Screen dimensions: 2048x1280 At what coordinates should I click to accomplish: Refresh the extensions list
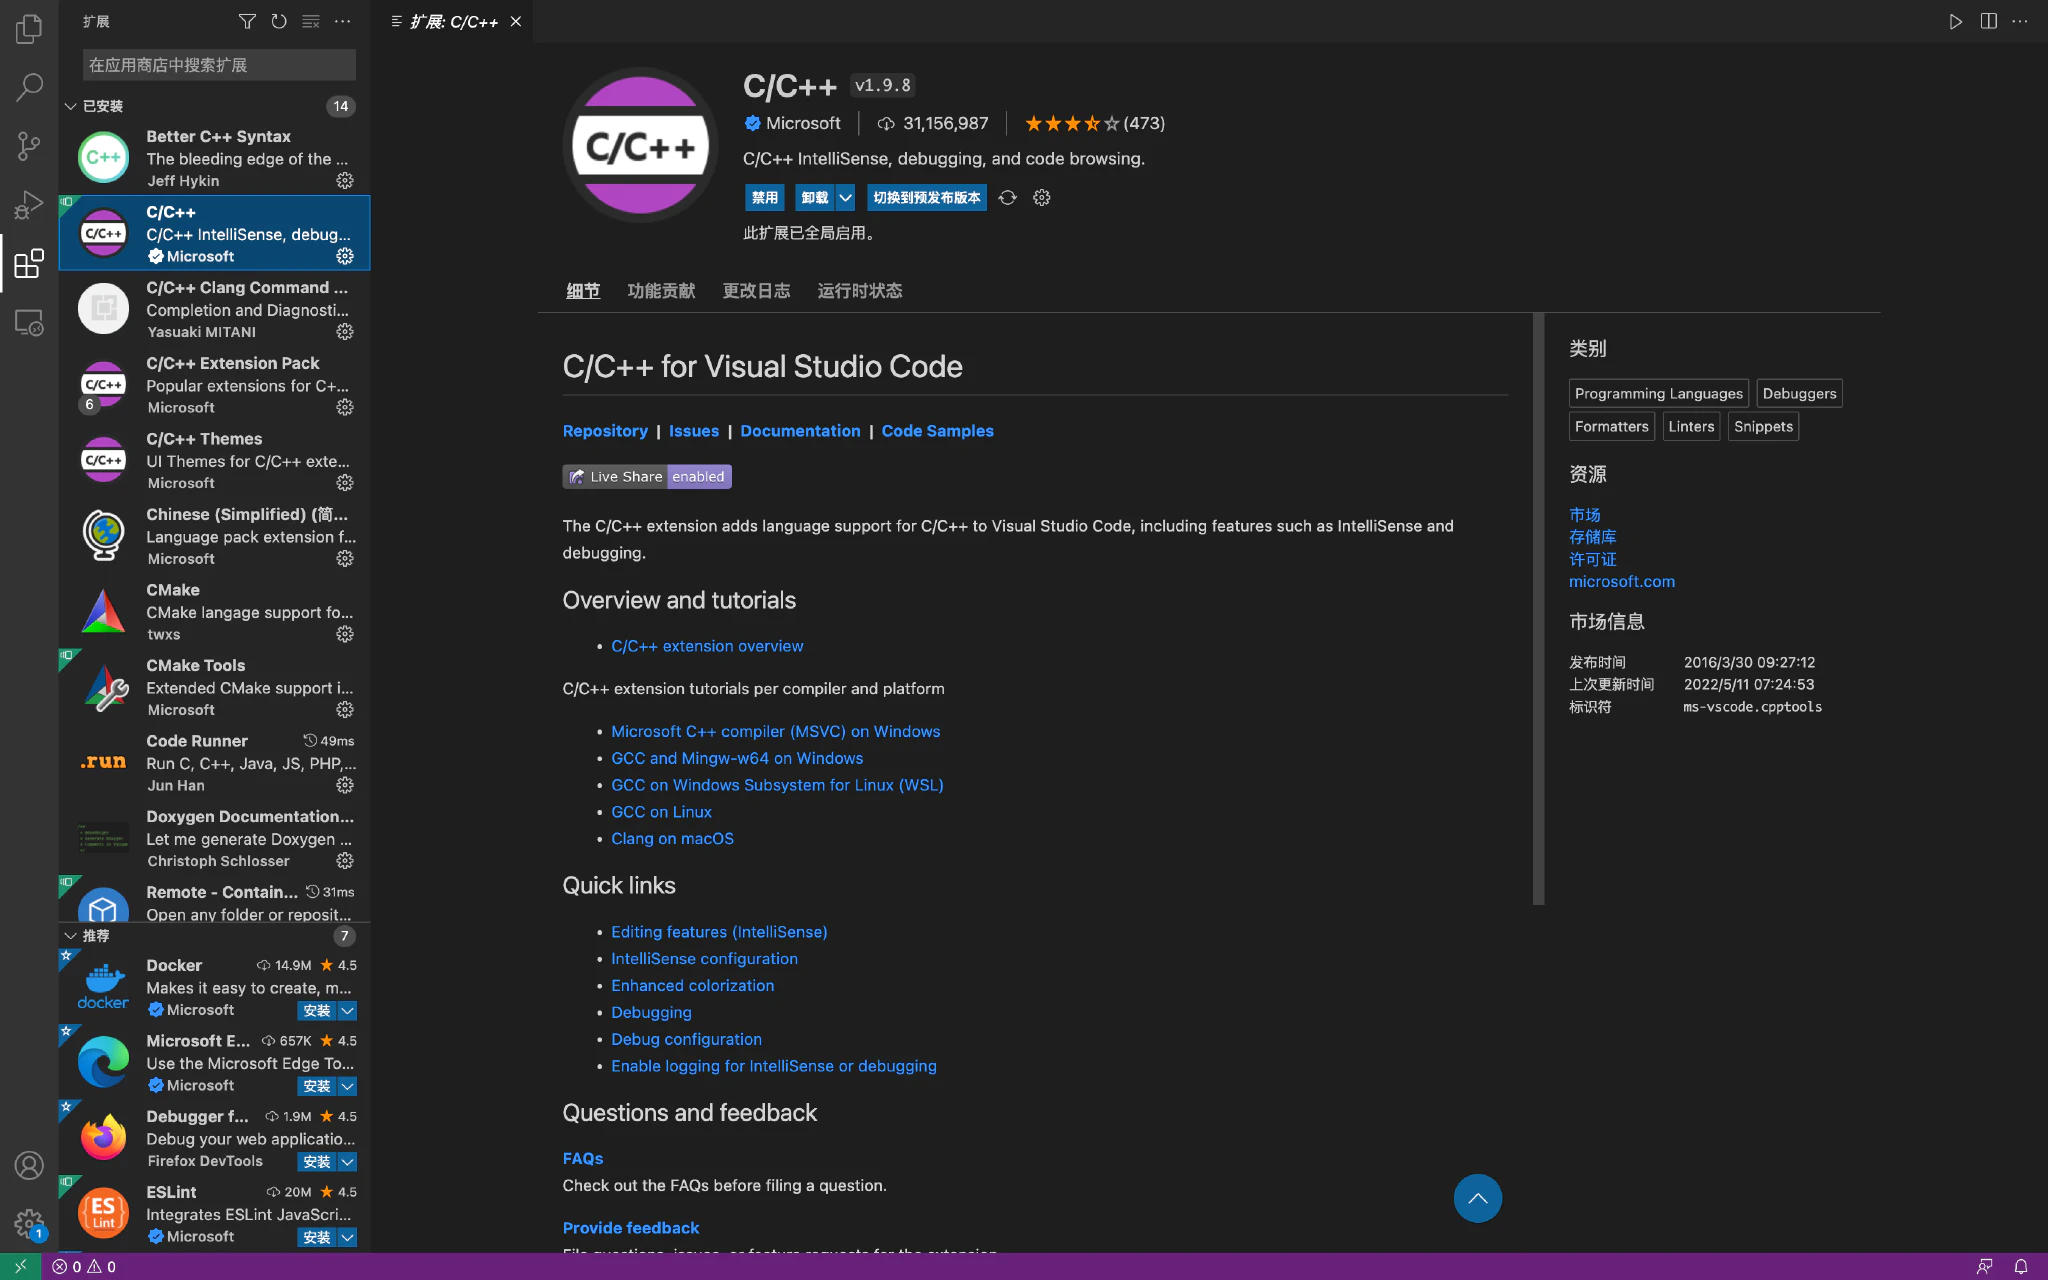pyautogui.click(x=279, y=21)
